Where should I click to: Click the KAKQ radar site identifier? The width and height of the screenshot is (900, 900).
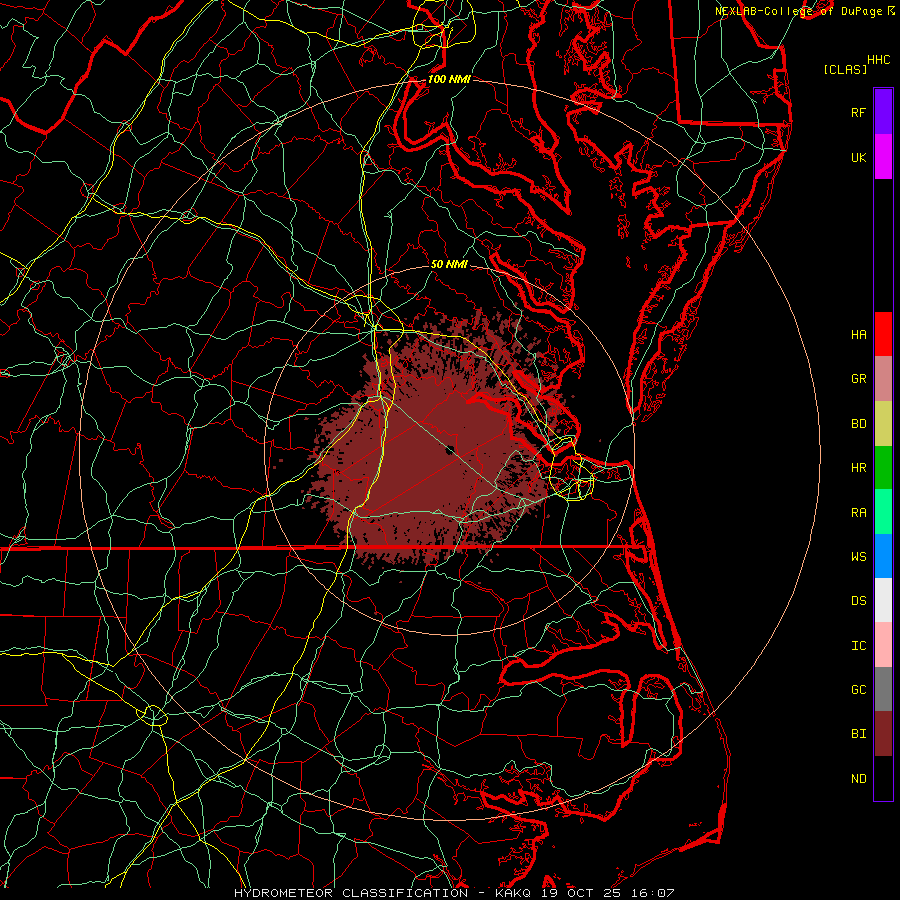513,893
